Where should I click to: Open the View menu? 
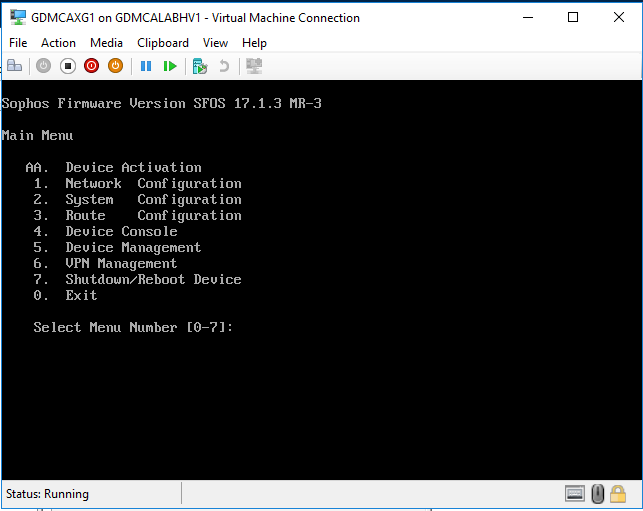[215, 43]
